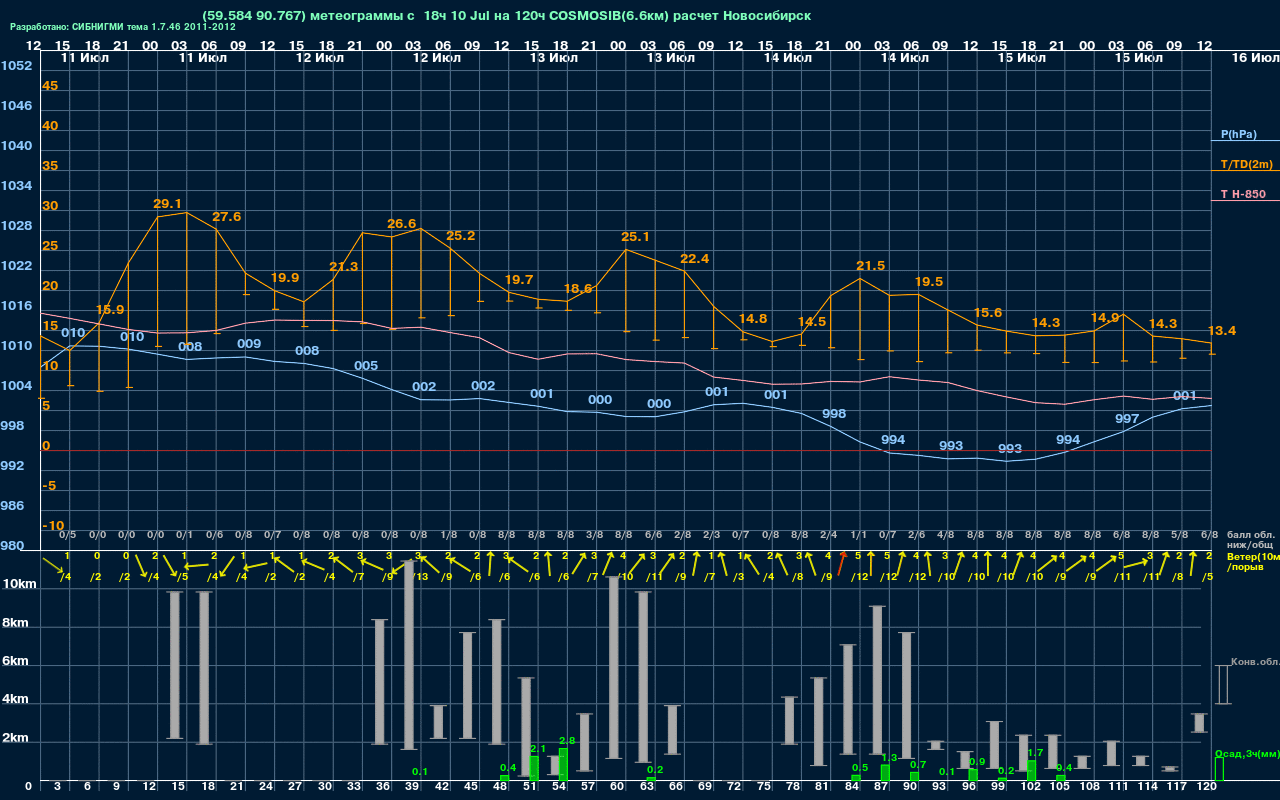Click the 27.6 temperature label
The image size is (1280, 800).
tap(226, 217)
